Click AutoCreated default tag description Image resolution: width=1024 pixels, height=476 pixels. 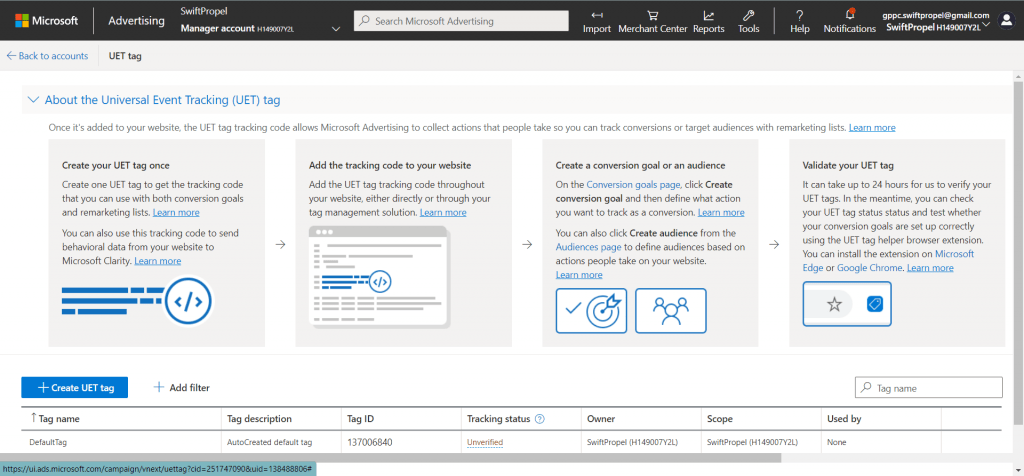point(270,442)
